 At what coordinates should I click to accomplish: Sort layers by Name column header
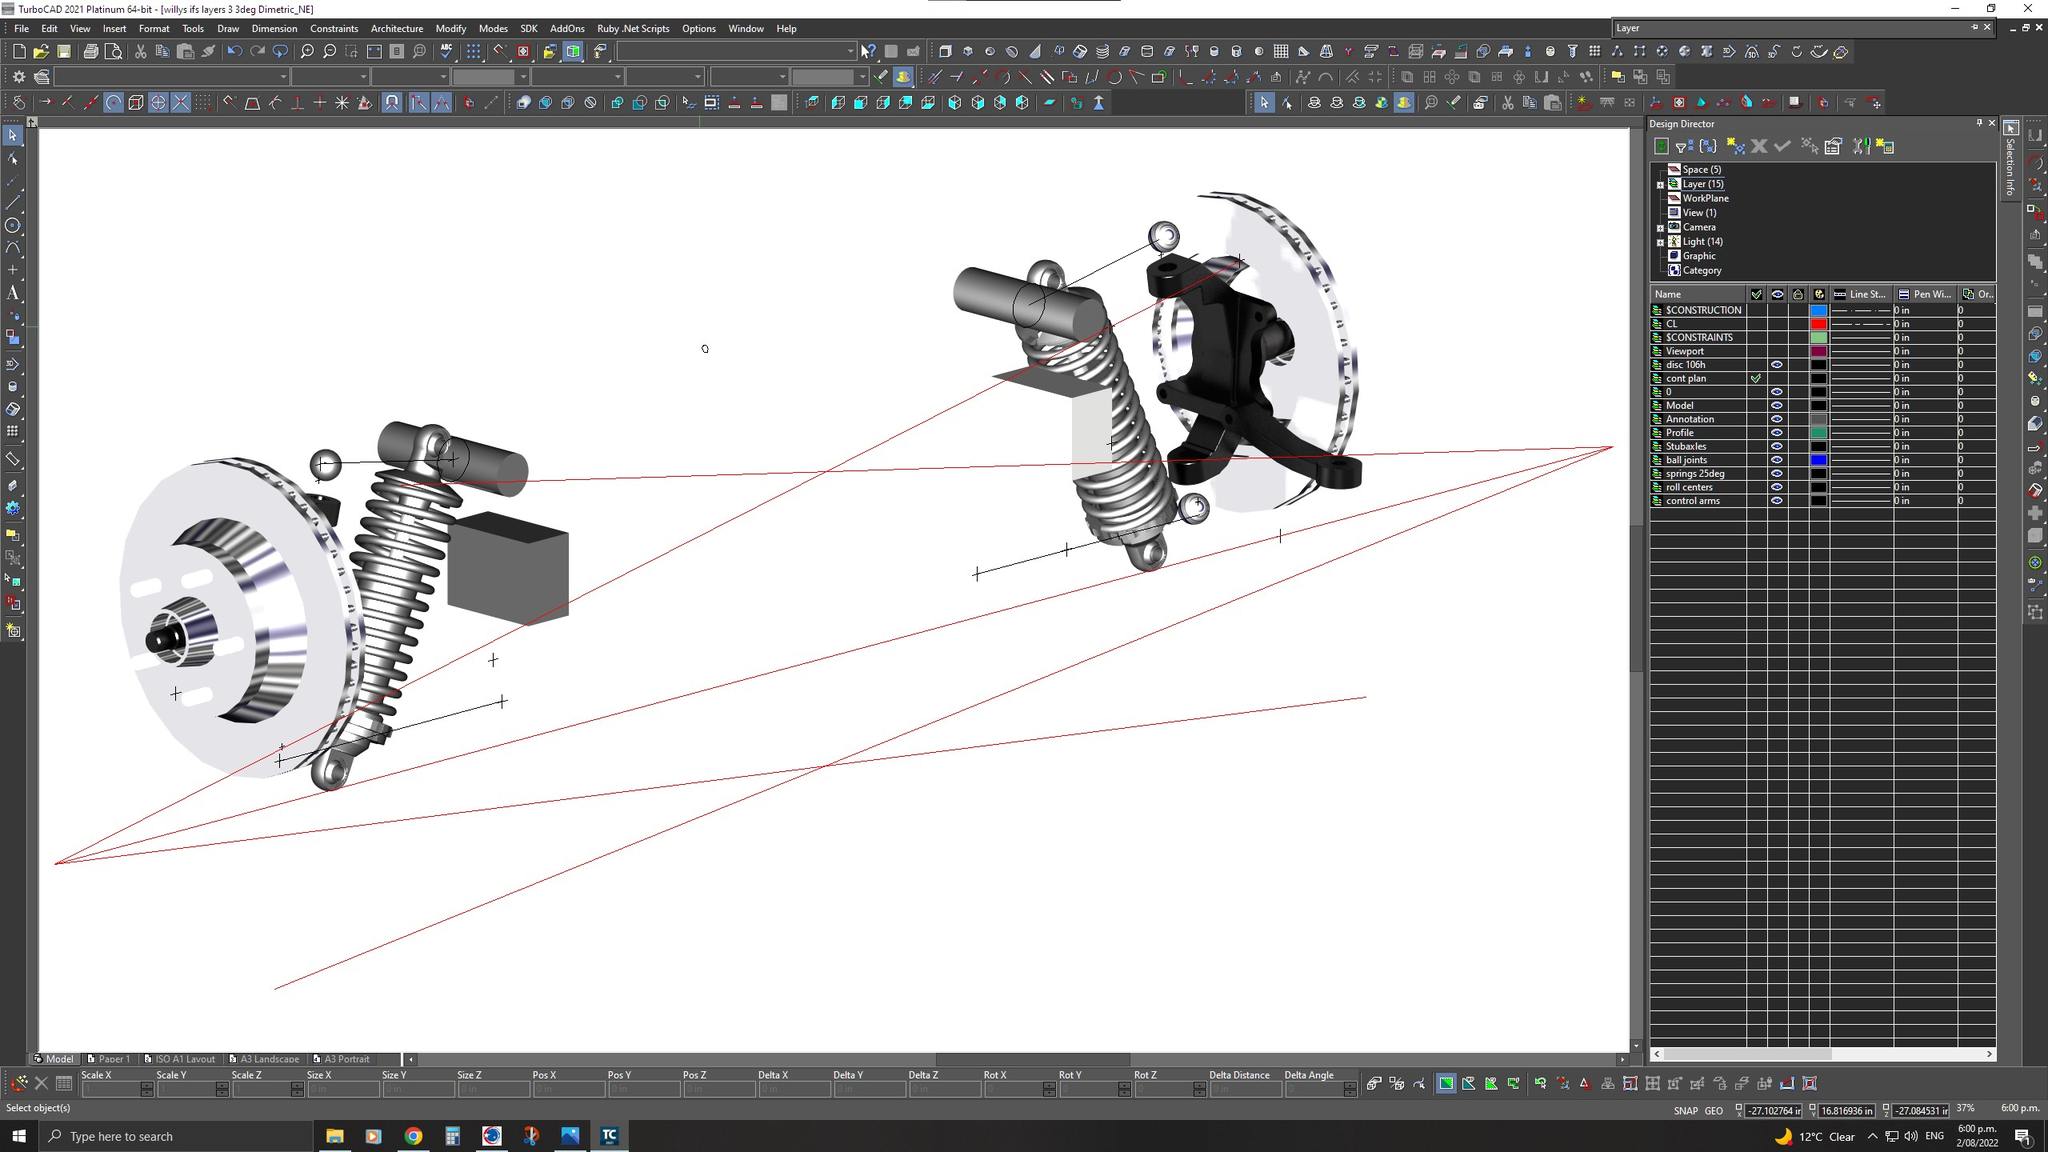(x=1695, y=294)
